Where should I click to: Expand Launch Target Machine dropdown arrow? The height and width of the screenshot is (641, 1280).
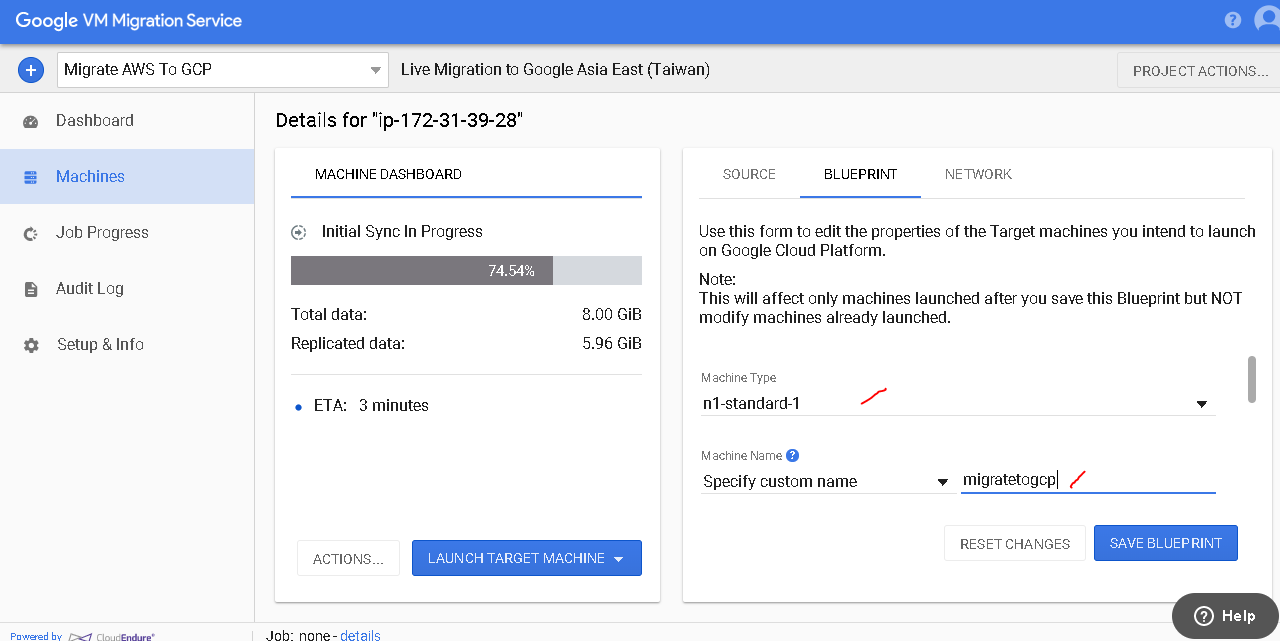click(619, 559)
